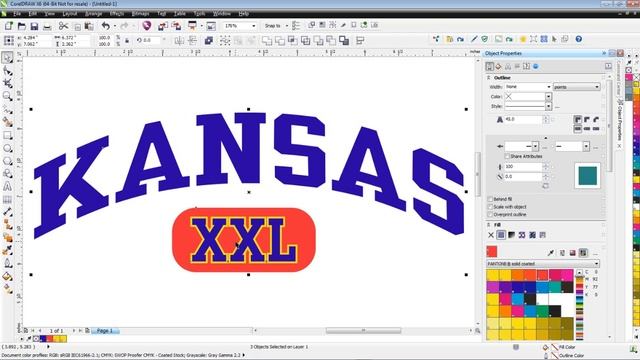Select No fill X in Fill section
The width and height of the screenshot is (640, 360).
[x=491, y=235]
